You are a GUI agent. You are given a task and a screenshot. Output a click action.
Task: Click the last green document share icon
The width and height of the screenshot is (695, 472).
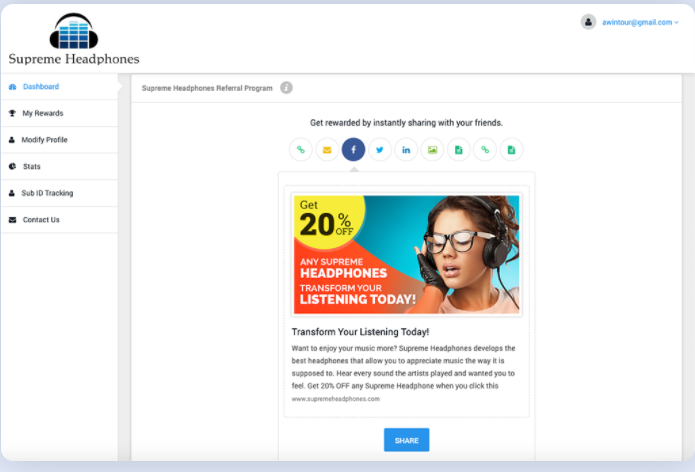click(x=511, y=150)
